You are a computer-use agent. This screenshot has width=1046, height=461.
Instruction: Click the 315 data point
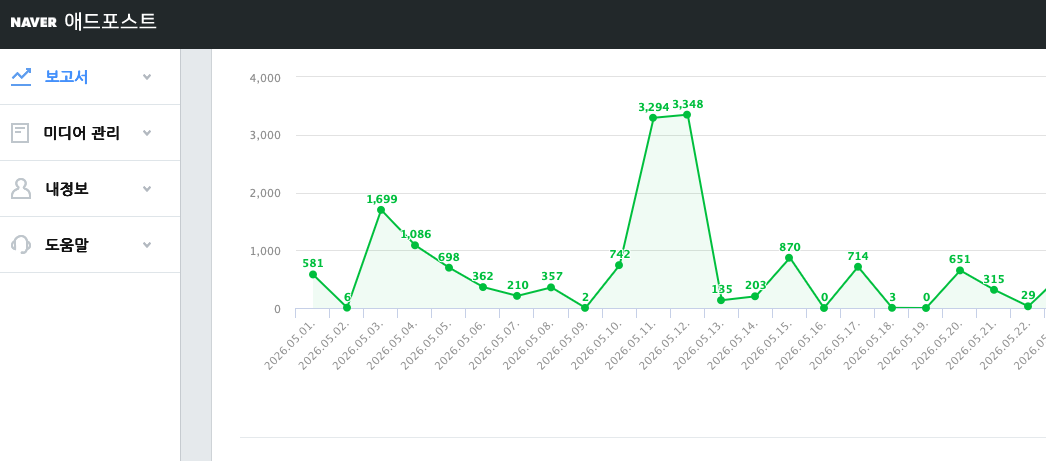tap(994, 290)
